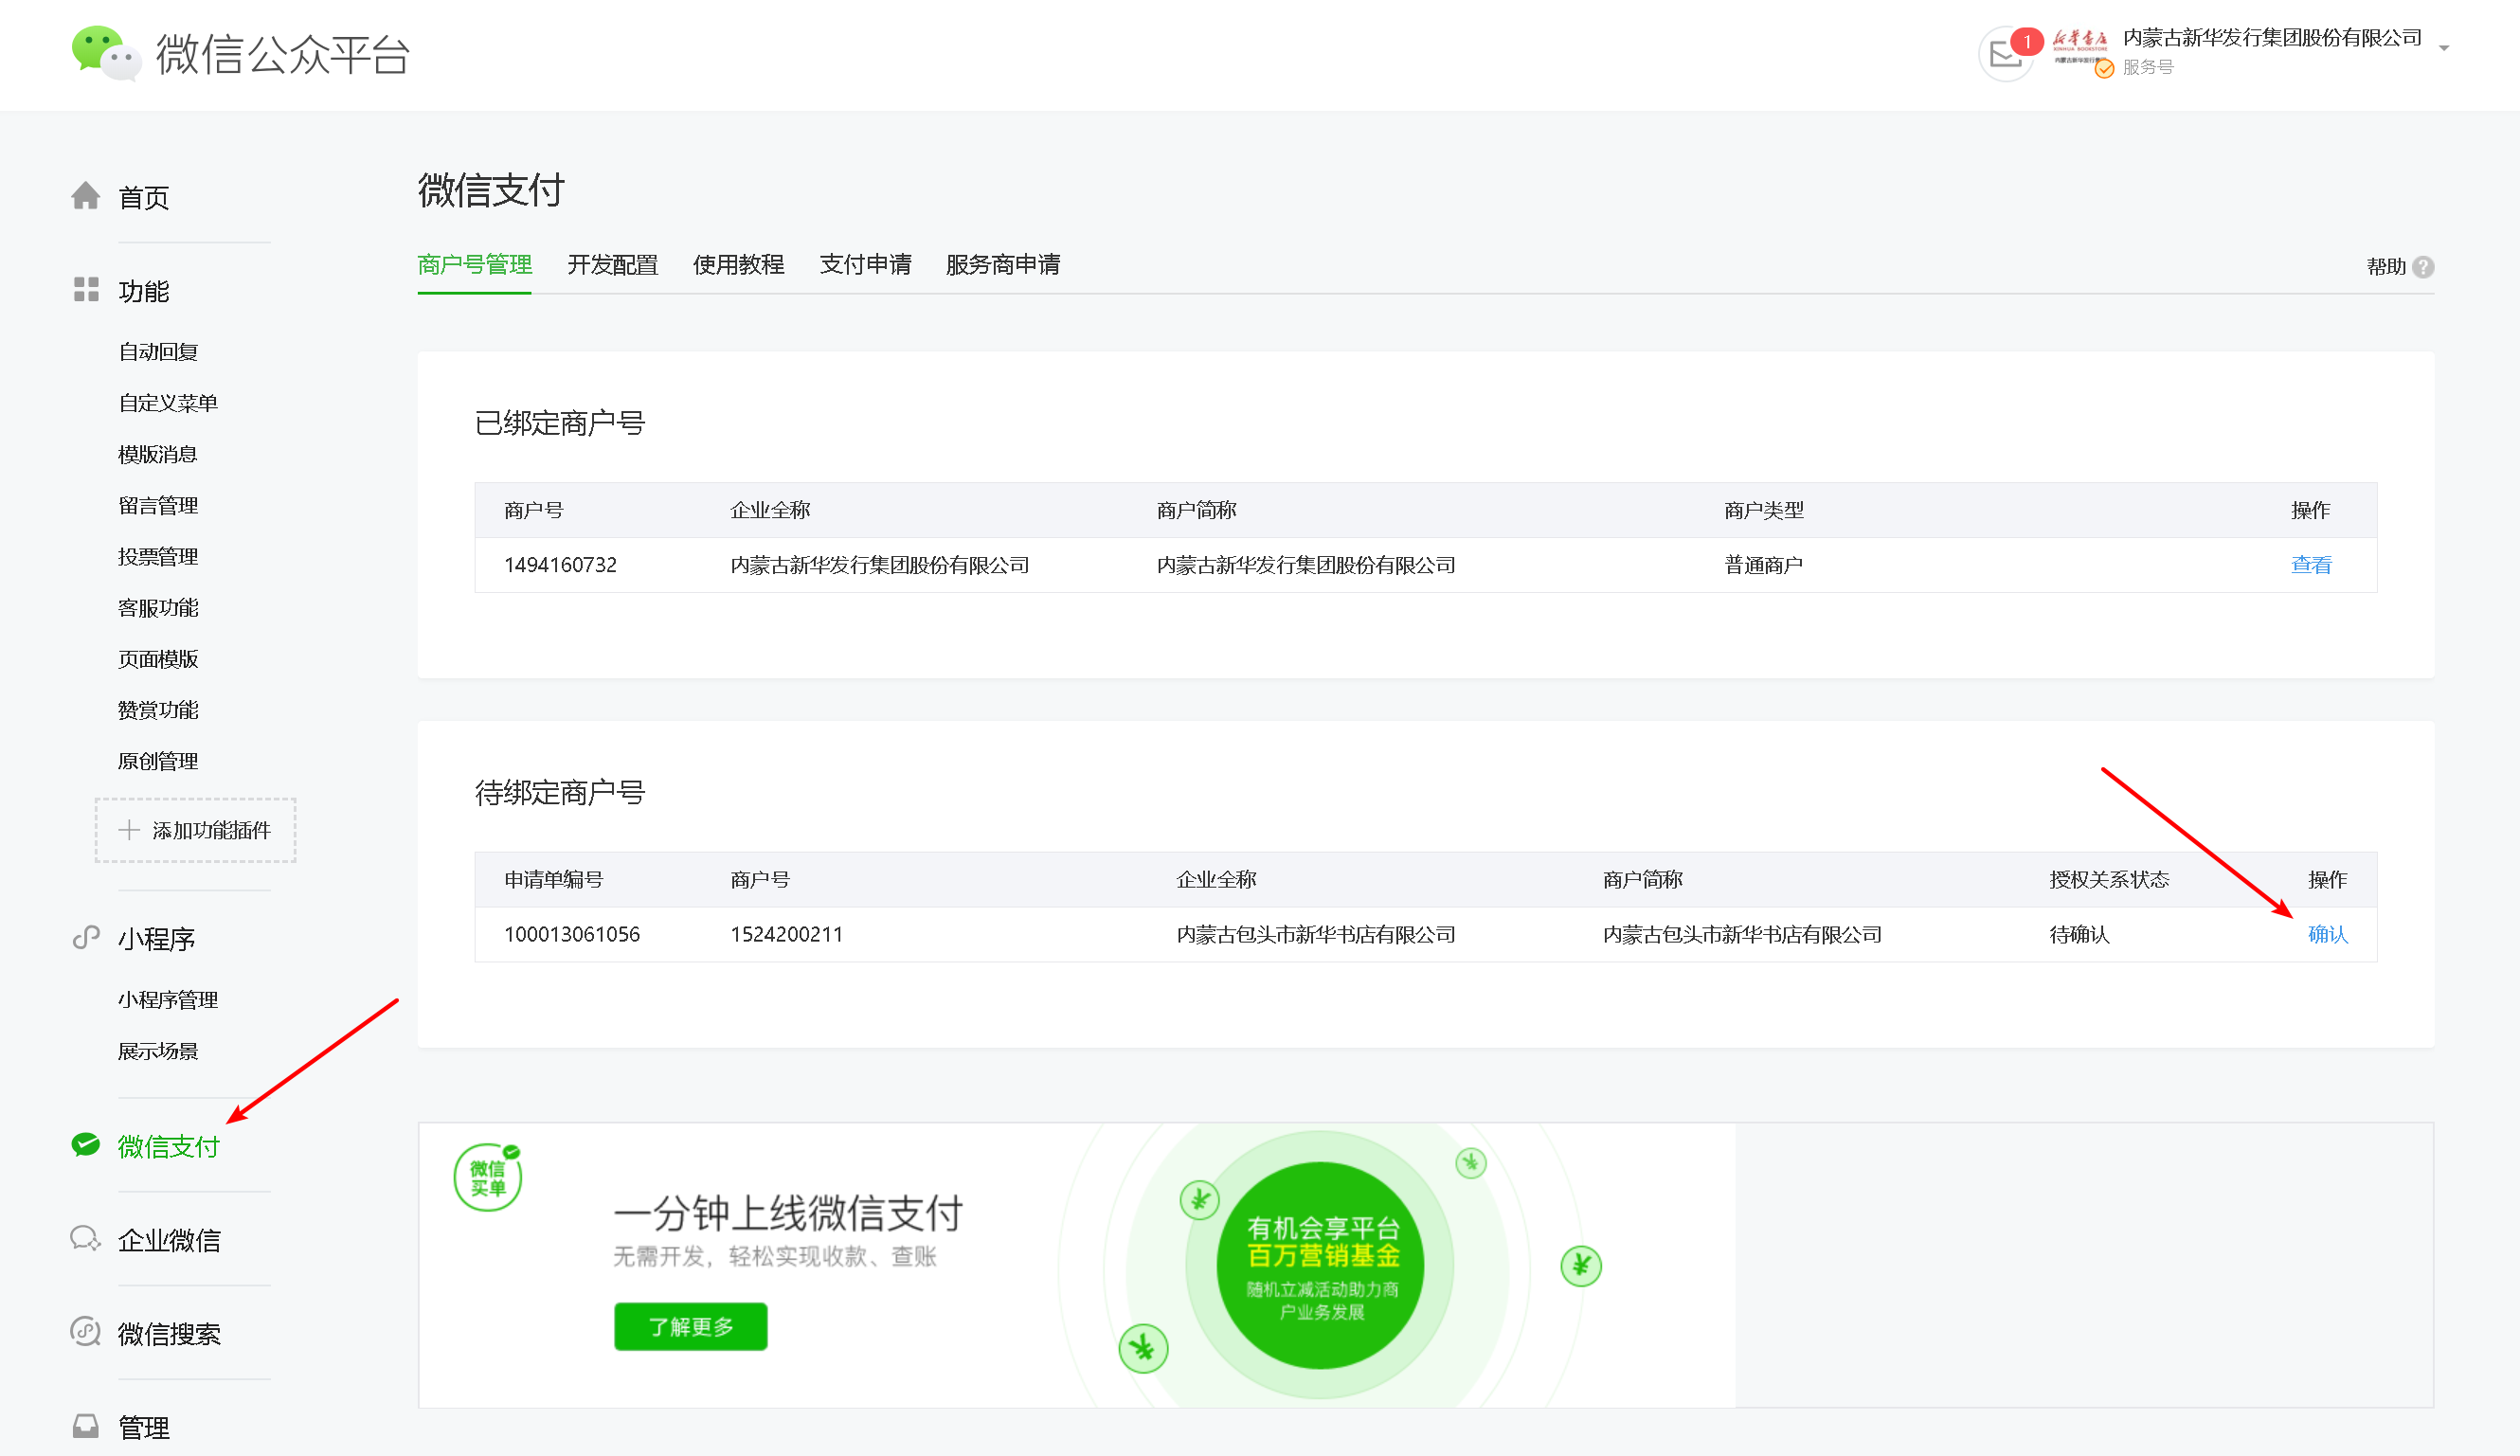Viewport: 2520px width, 1456px height.
Task: Switch to the 开发配置 tab
Action: [612, 265]
